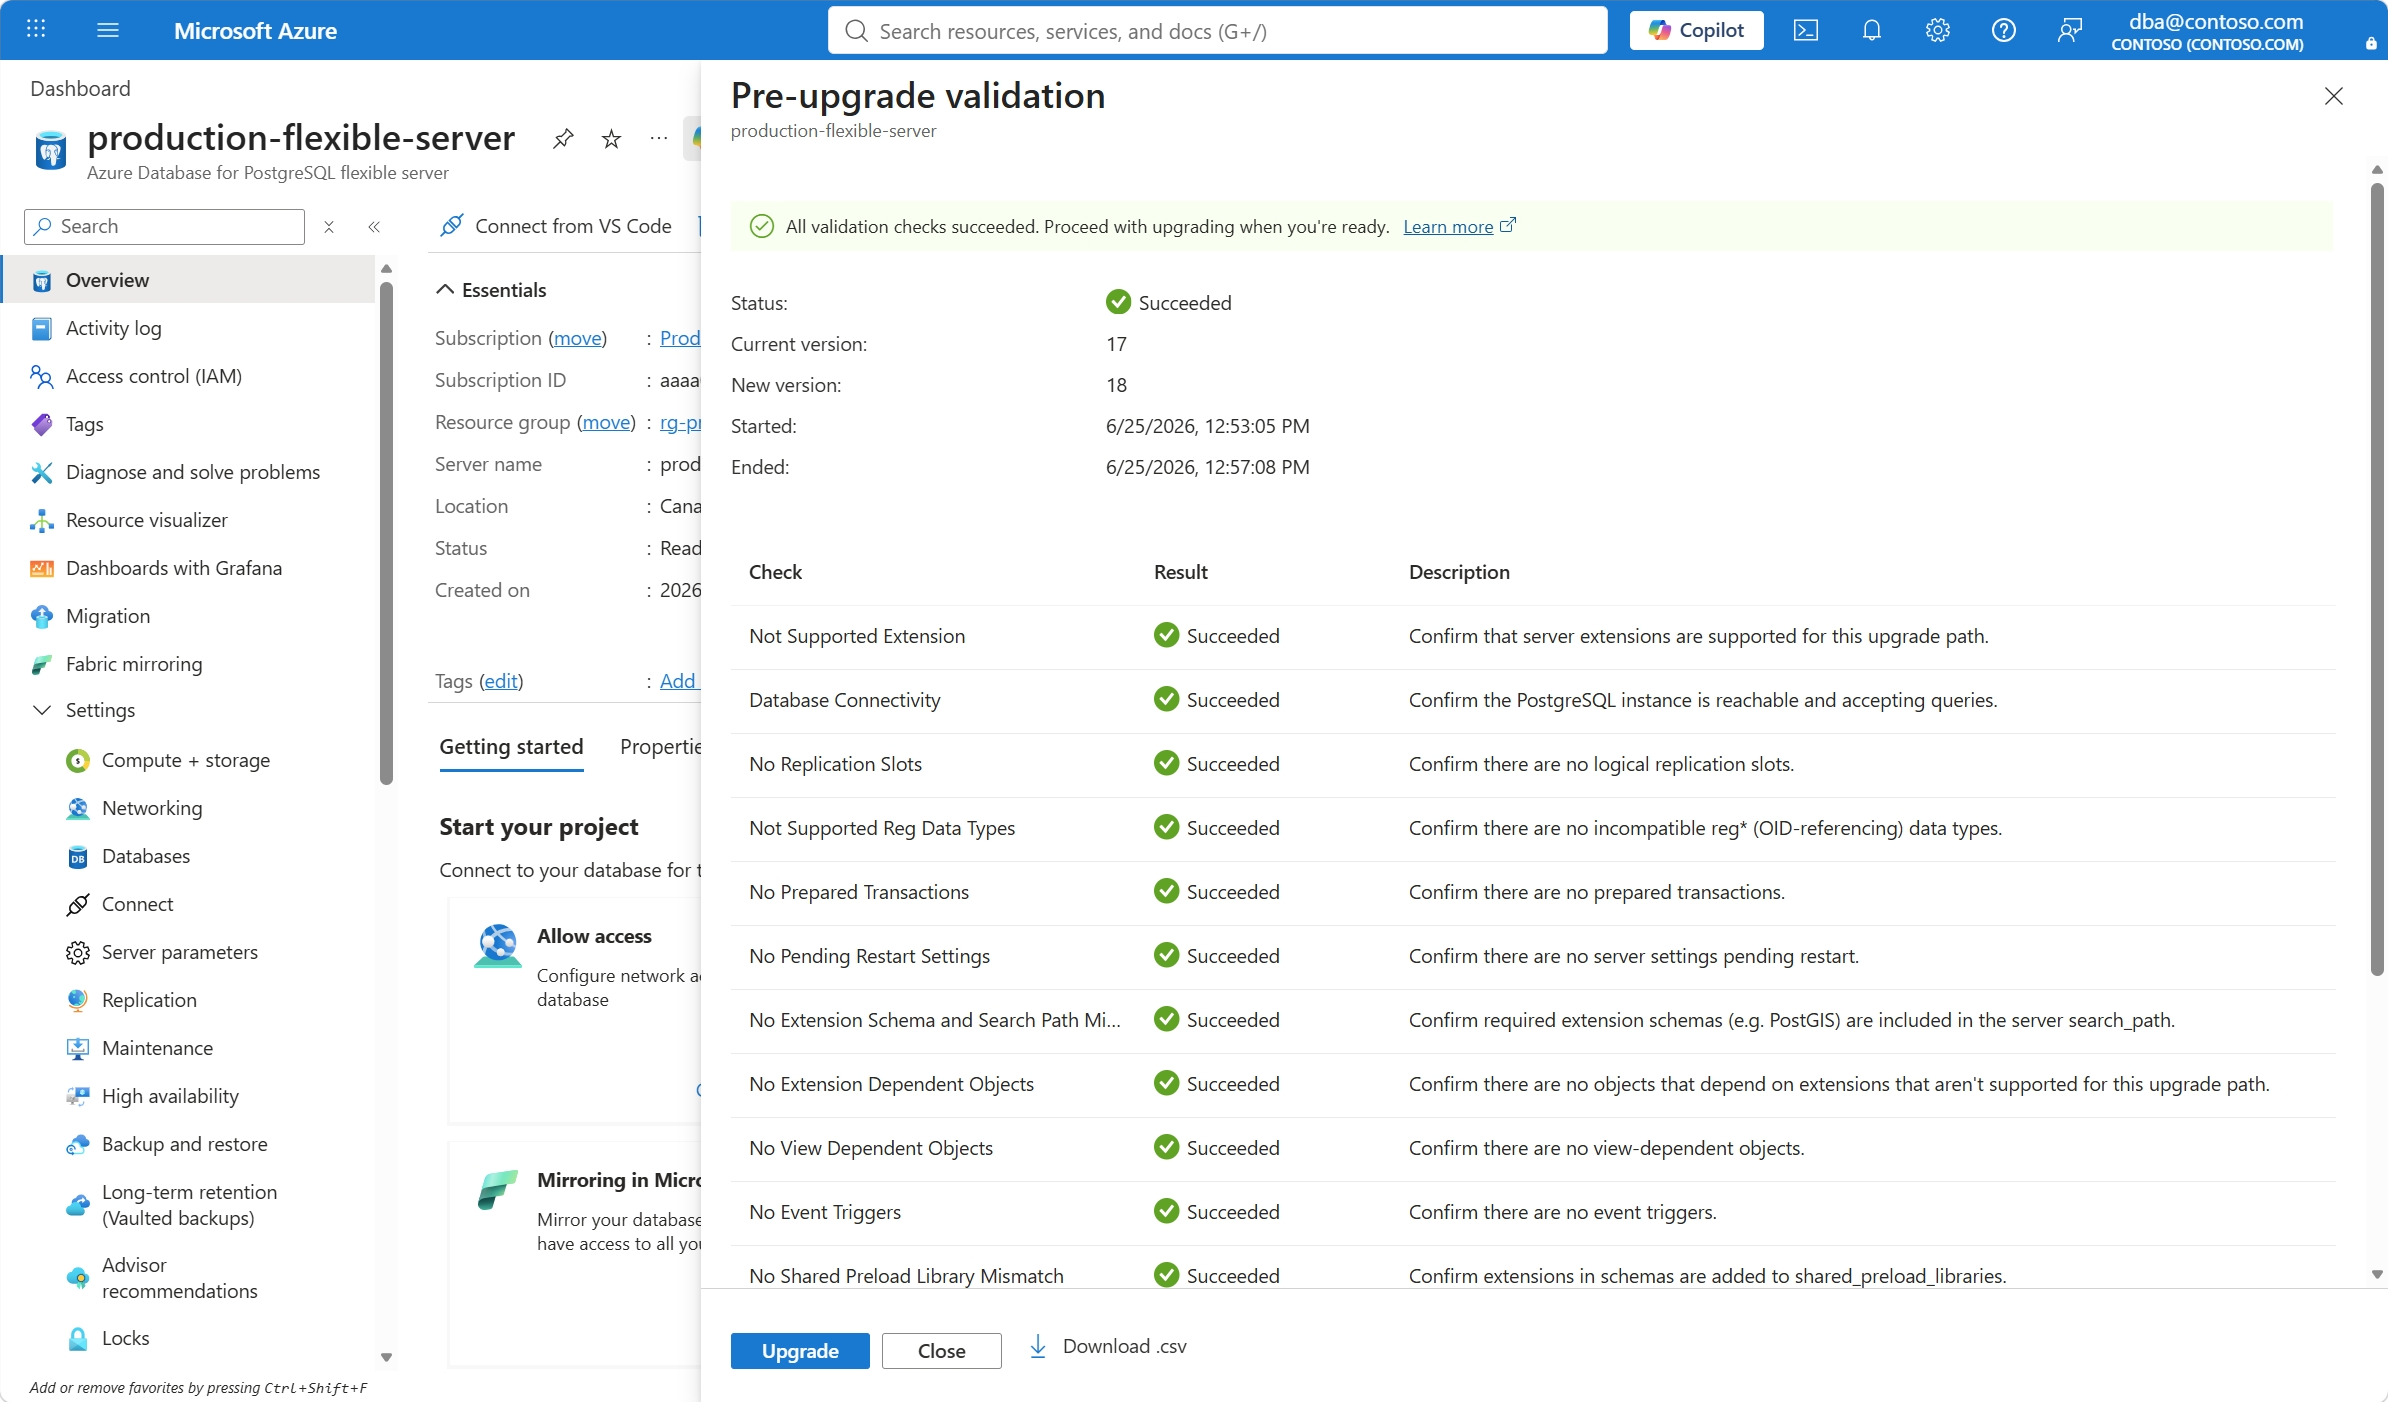Open the help question mark icon
Viewport: 2388px width, 1402px height.
coord(2003,31)
